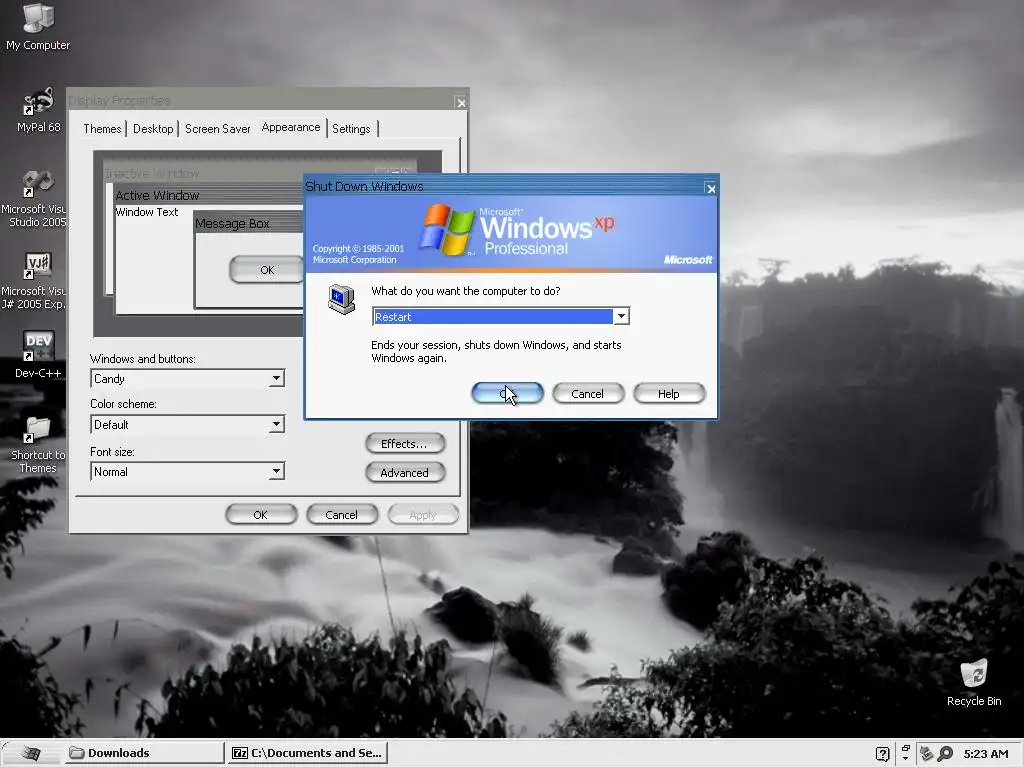The height and width of the screenshot is (768, 1024).
Task: Click the 5:23 AM taskbar clock
Action: 986,754
